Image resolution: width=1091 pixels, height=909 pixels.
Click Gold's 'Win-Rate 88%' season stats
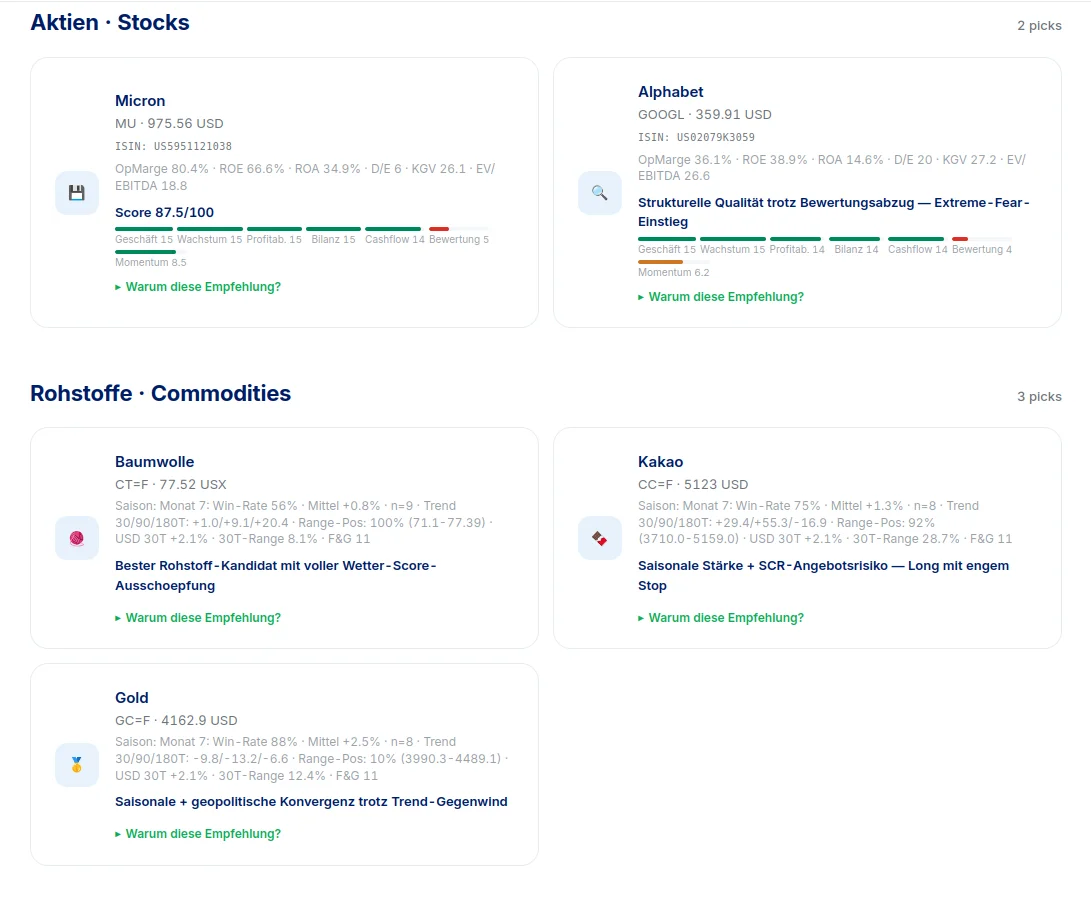tap(312, 759)
